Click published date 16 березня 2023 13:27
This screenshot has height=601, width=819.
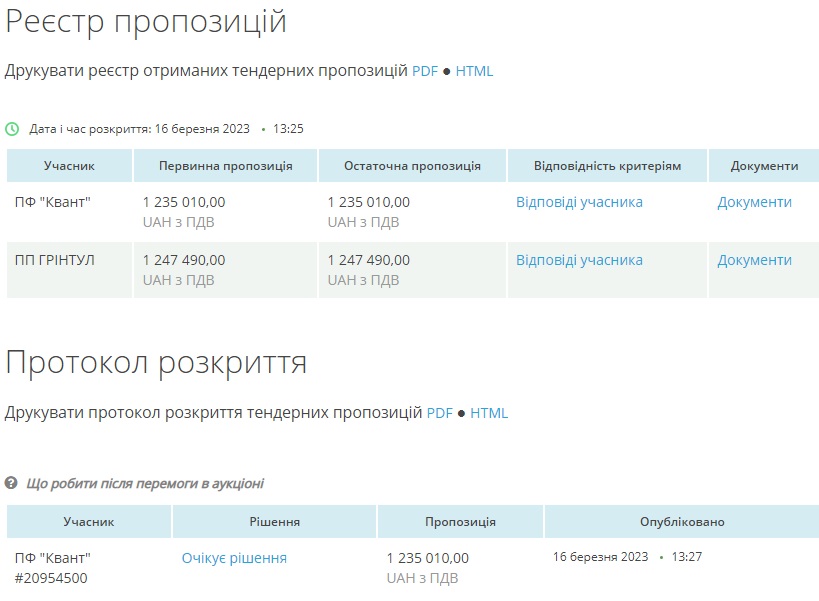(x=627, y=557)
